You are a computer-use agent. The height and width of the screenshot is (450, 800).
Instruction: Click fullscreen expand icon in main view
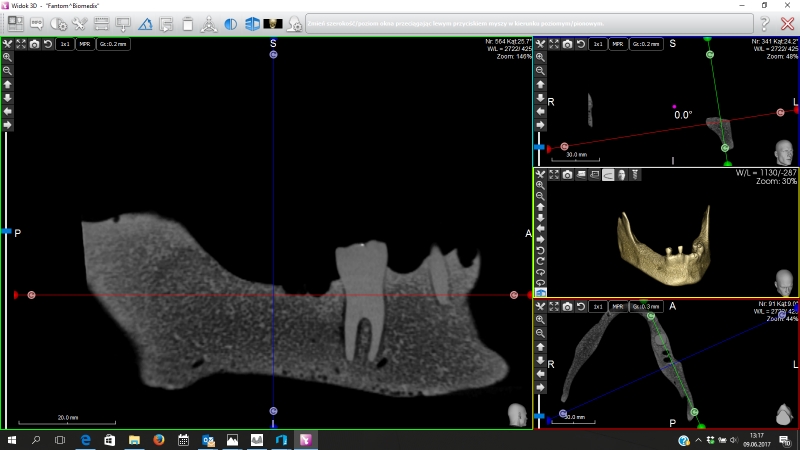pos(21,44)
